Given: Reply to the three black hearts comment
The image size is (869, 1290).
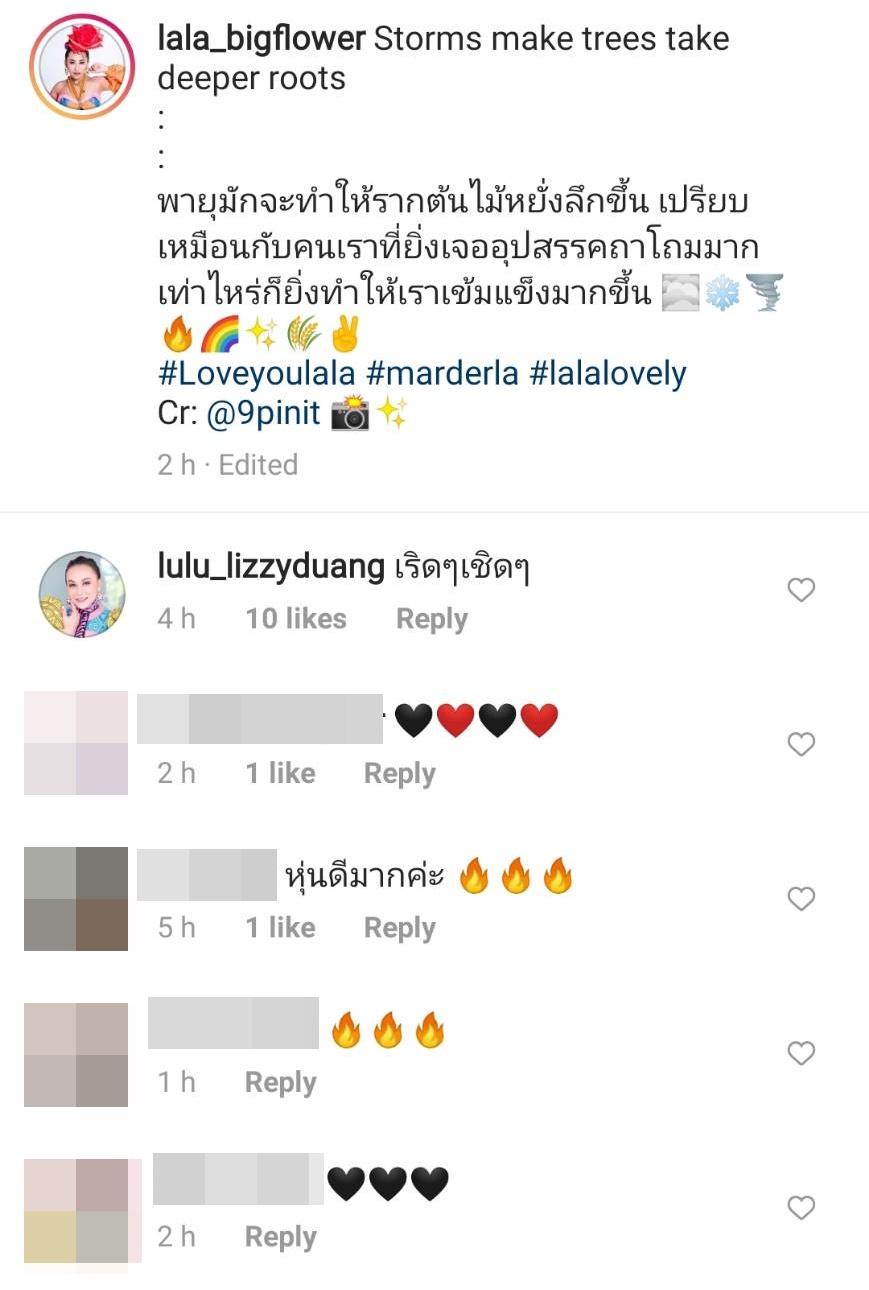Looking at the screenshot, I should (281, 1237).
